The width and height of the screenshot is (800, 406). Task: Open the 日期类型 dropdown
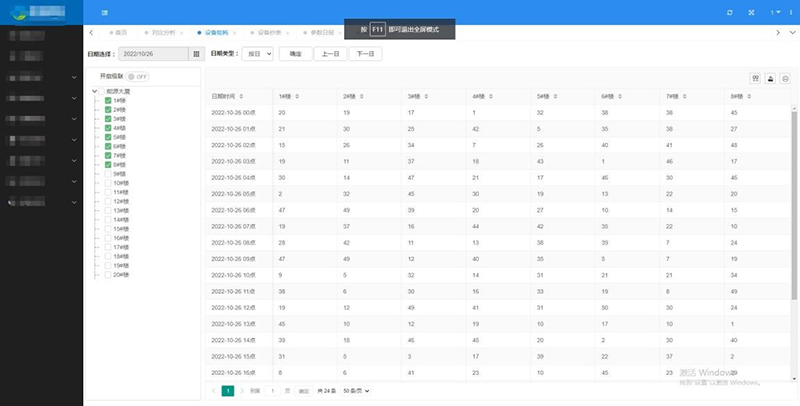[257, 54]
